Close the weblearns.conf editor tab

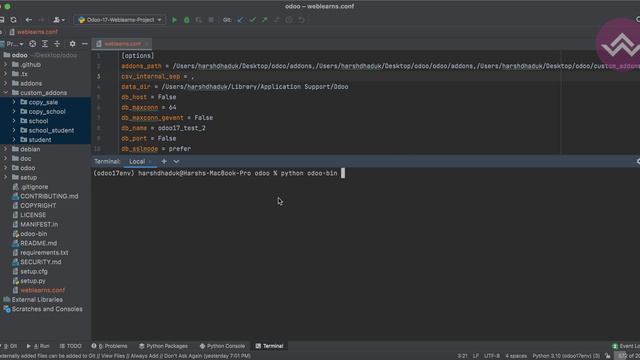tap(147, 44)
